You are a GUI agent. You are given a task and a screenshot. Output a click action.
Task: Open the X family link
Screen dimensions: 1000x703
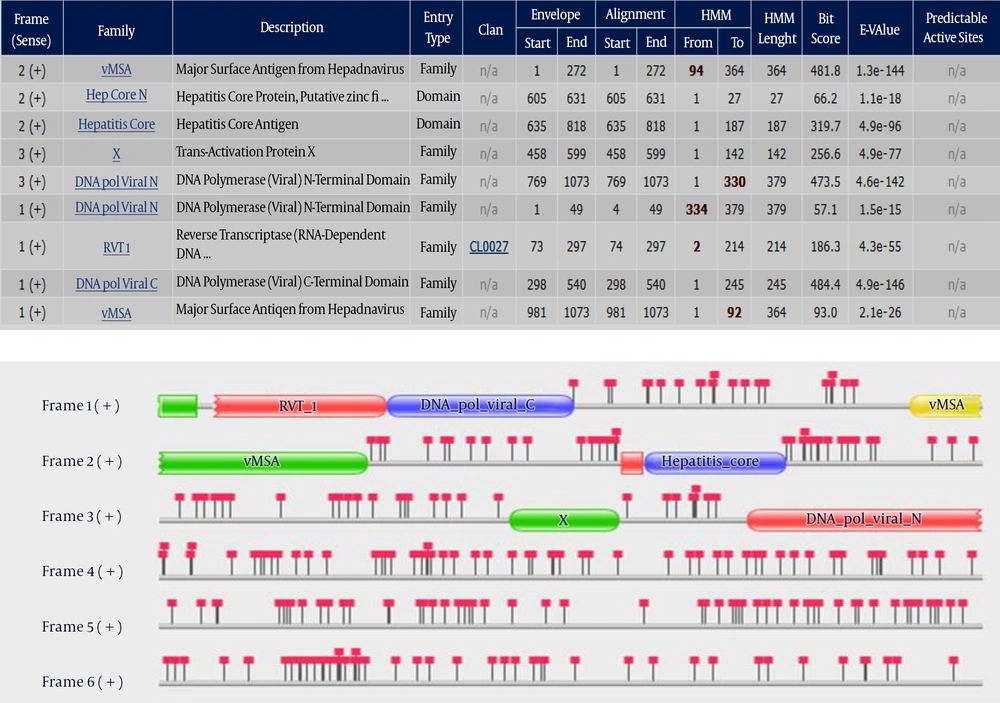116,154
